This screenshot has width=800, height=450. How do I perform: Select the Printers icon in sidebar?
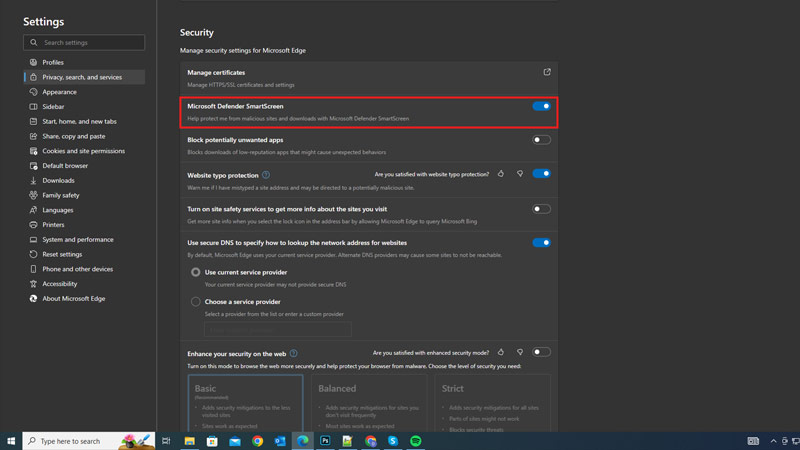point(33,224)
